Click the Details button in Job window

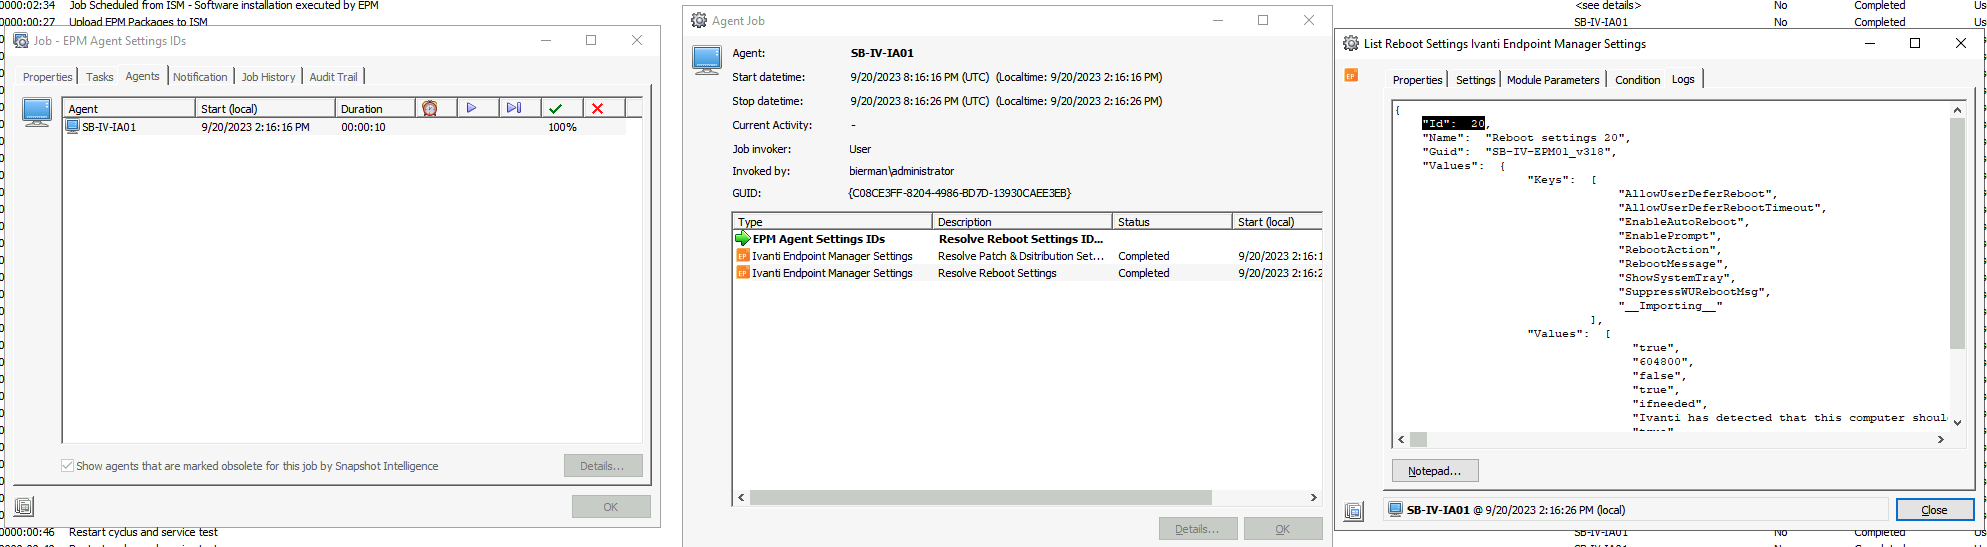602,466
